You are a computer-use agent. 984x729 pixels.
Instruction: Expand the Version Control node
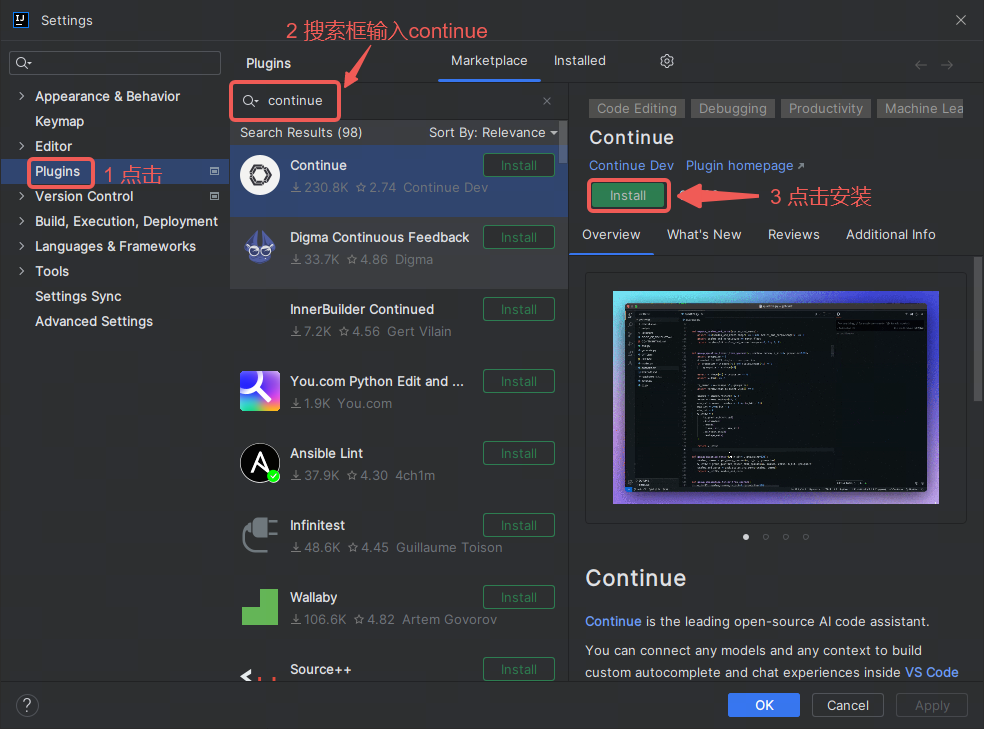(22, 196)
